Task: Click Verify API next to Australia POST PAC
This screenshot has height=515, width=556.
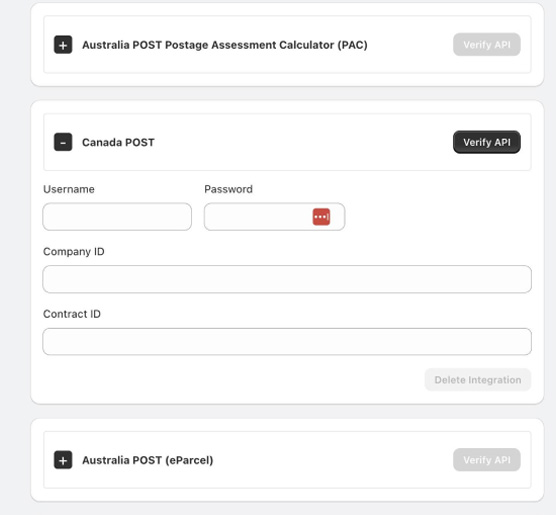Action: (x=487, y=45)
